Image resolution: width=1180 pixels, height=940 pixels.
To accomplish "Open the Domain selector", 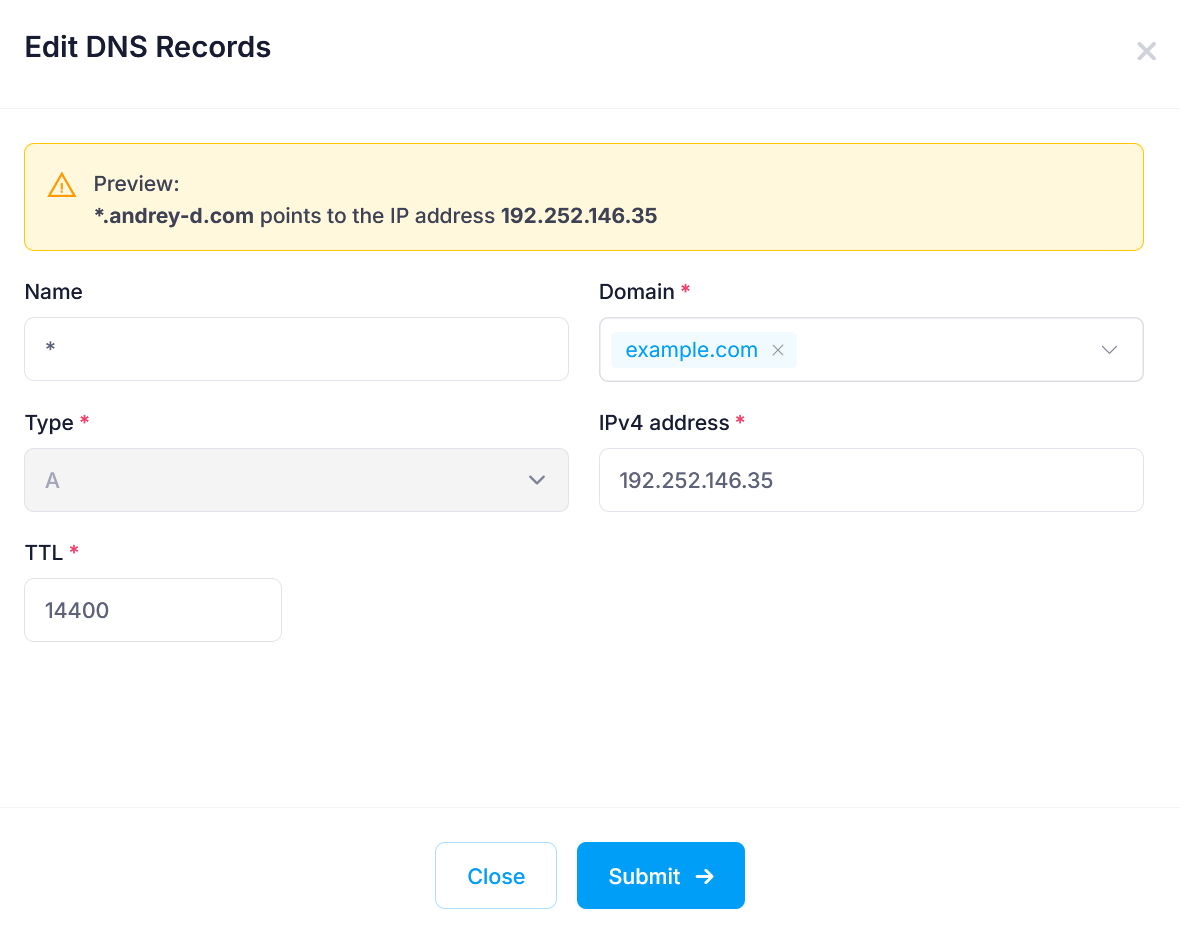I will pos(950,350).
